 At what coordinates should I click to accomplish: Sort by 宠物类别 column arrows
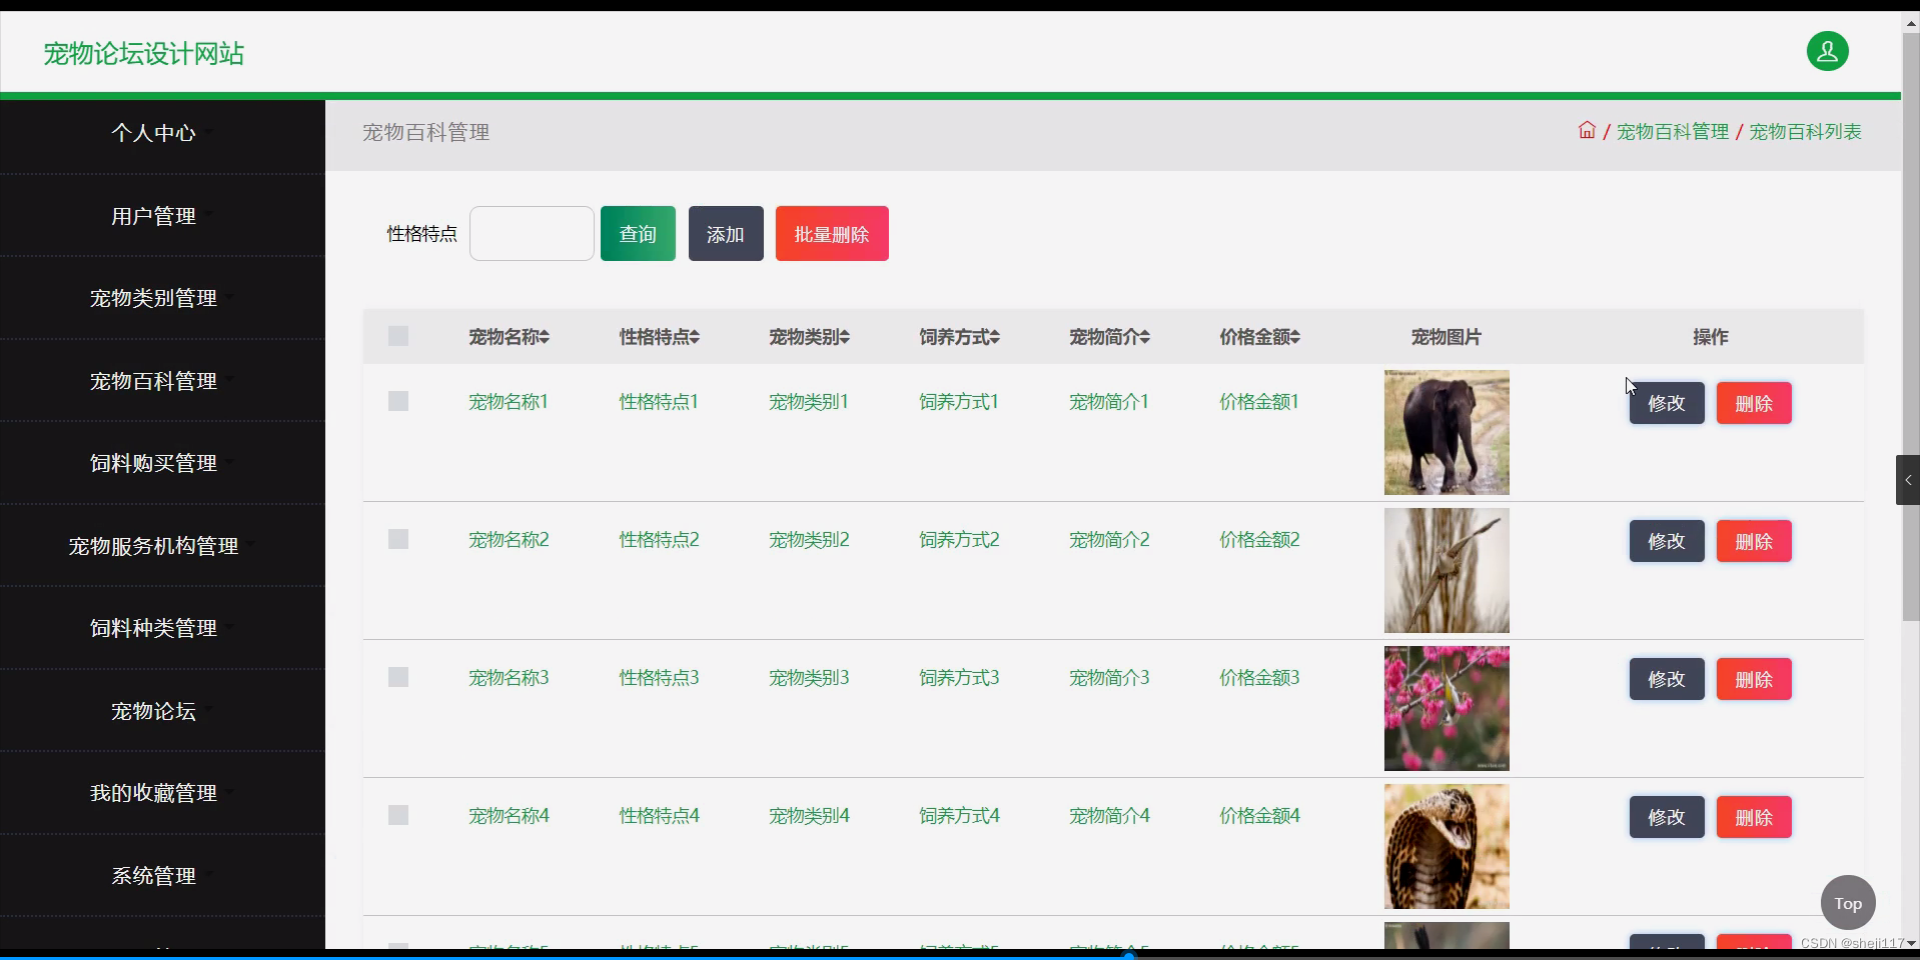tap(845, 337)
